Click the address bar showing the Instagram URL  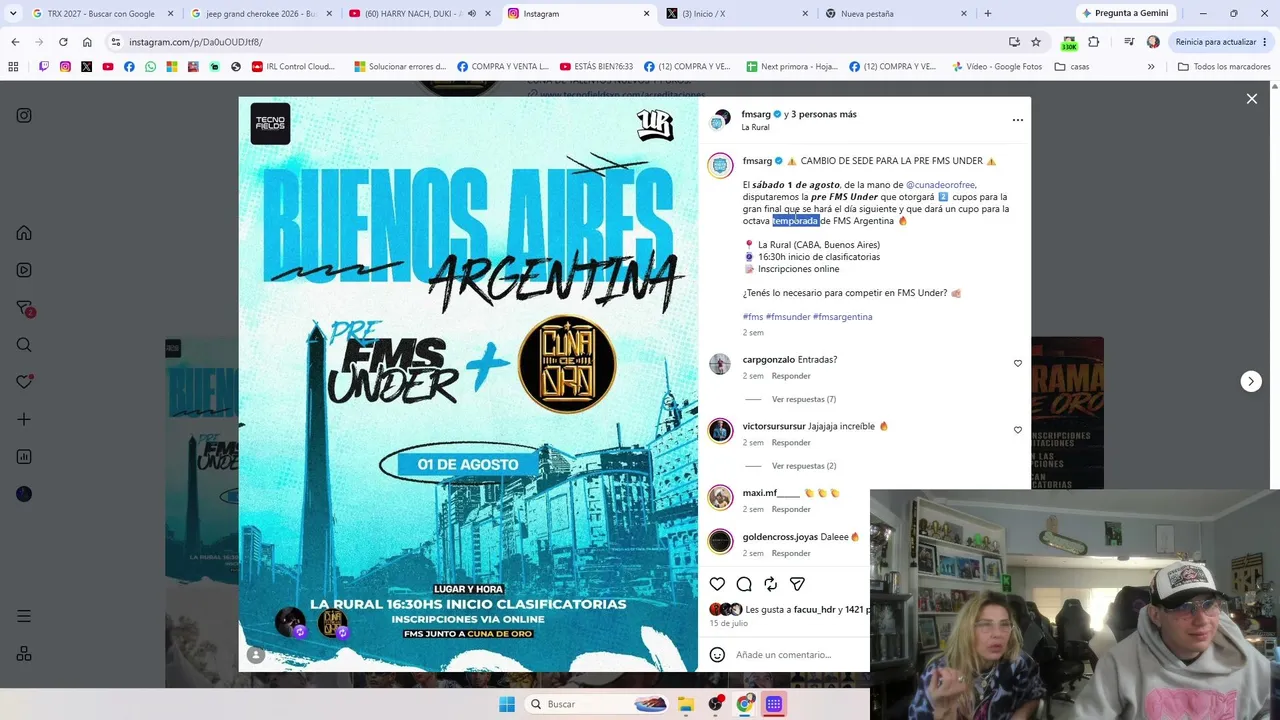pos(556,42)
